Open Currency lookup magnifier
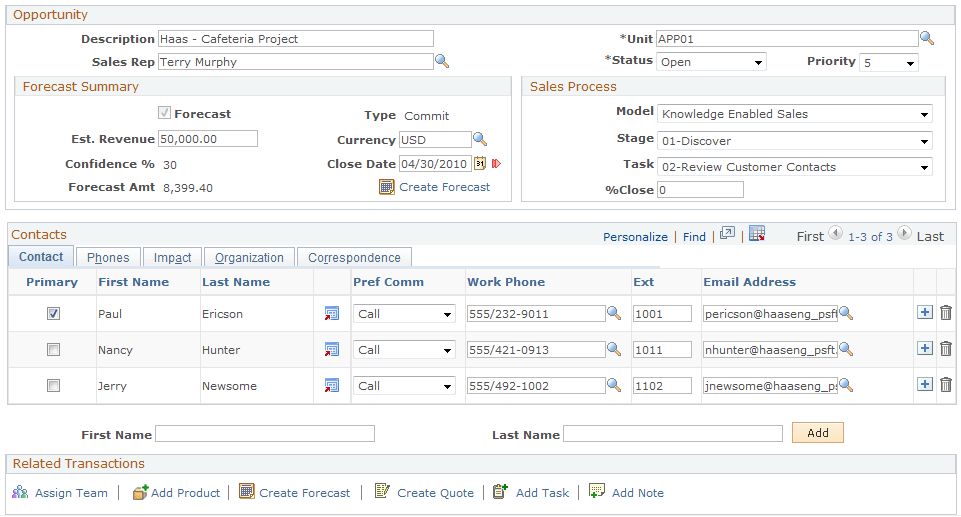 (480, 140)
